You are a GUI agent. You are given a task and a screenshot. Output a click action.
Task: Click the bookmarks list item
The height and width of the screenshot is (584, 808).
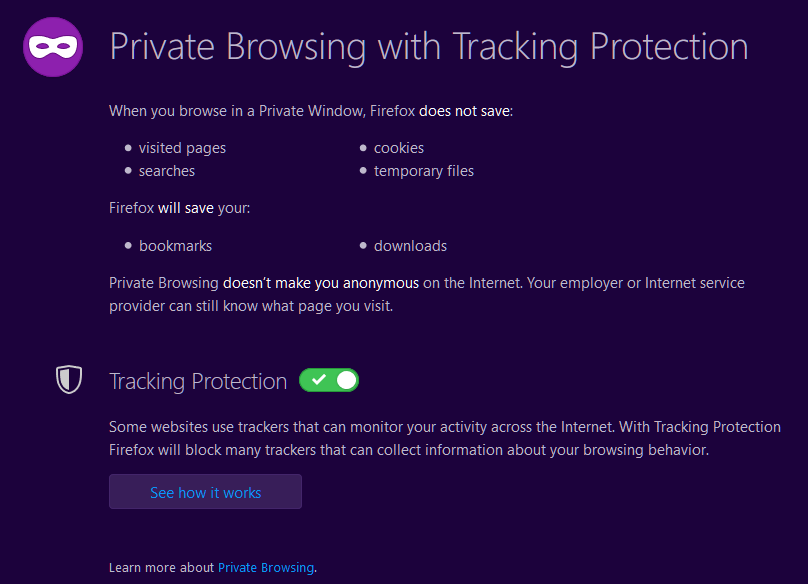pos(175,246)
